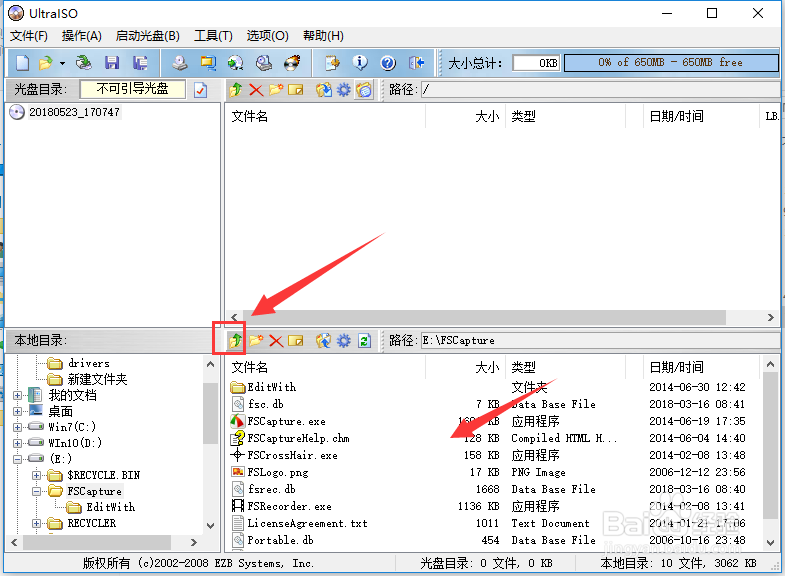Click the disc properties checkmark icon
785x576 pixels.
[x=200, y=90]
